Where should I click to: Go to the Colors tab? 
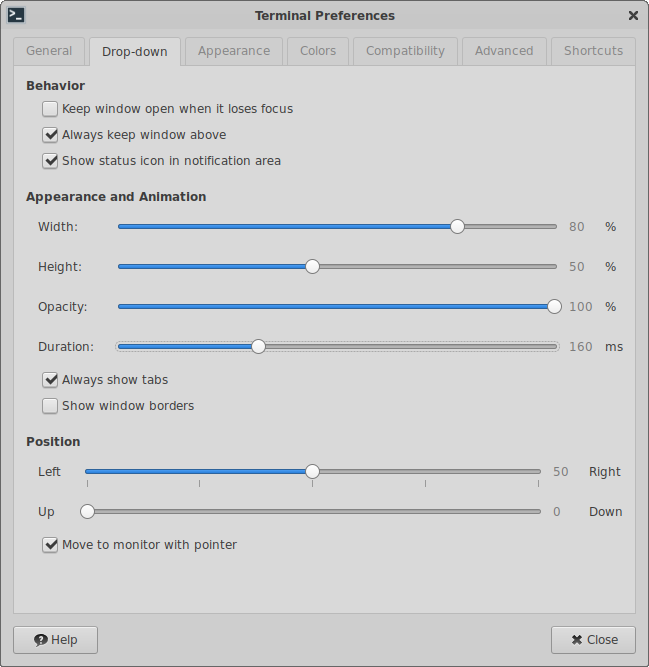(x=318, y=51)
